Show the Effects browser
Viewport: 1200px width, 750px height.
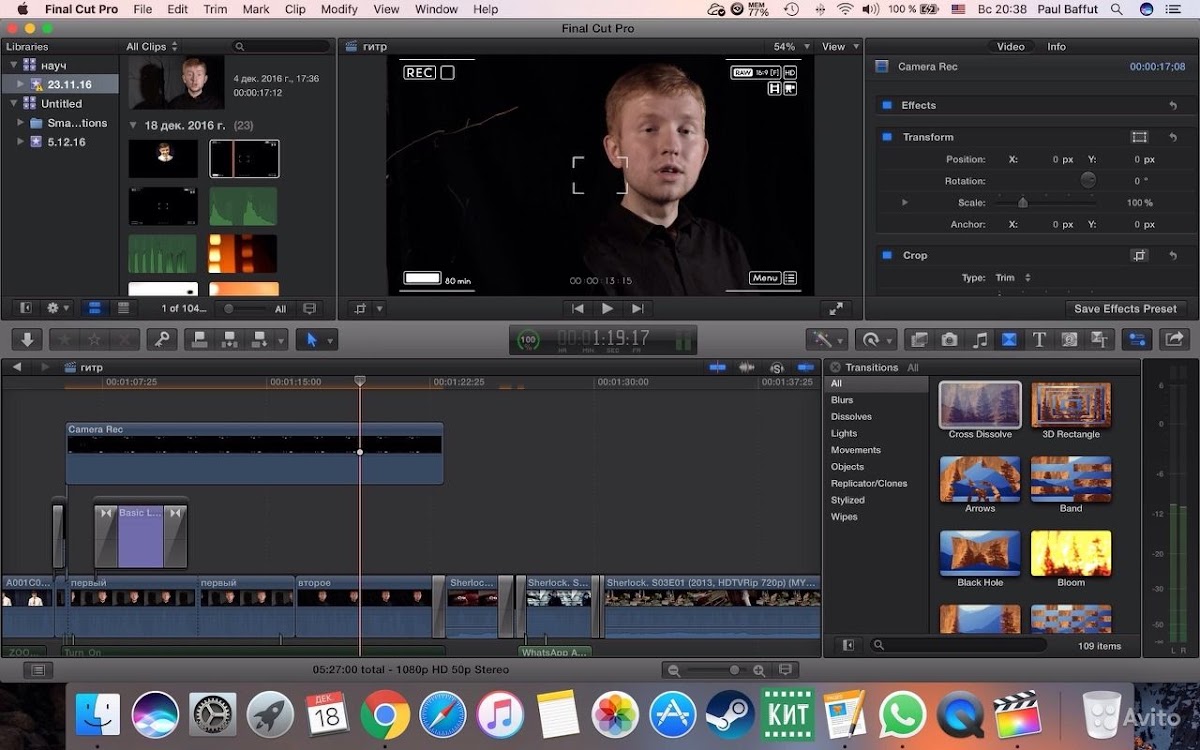coord(919,340)
